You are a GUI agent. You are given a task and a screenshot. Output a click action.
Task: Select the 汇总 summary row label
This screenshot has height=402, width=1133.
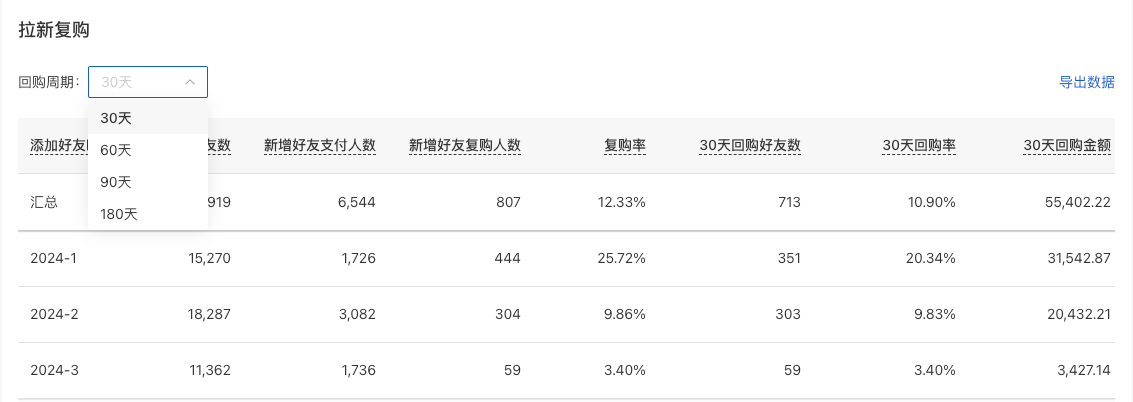point(44,202)
